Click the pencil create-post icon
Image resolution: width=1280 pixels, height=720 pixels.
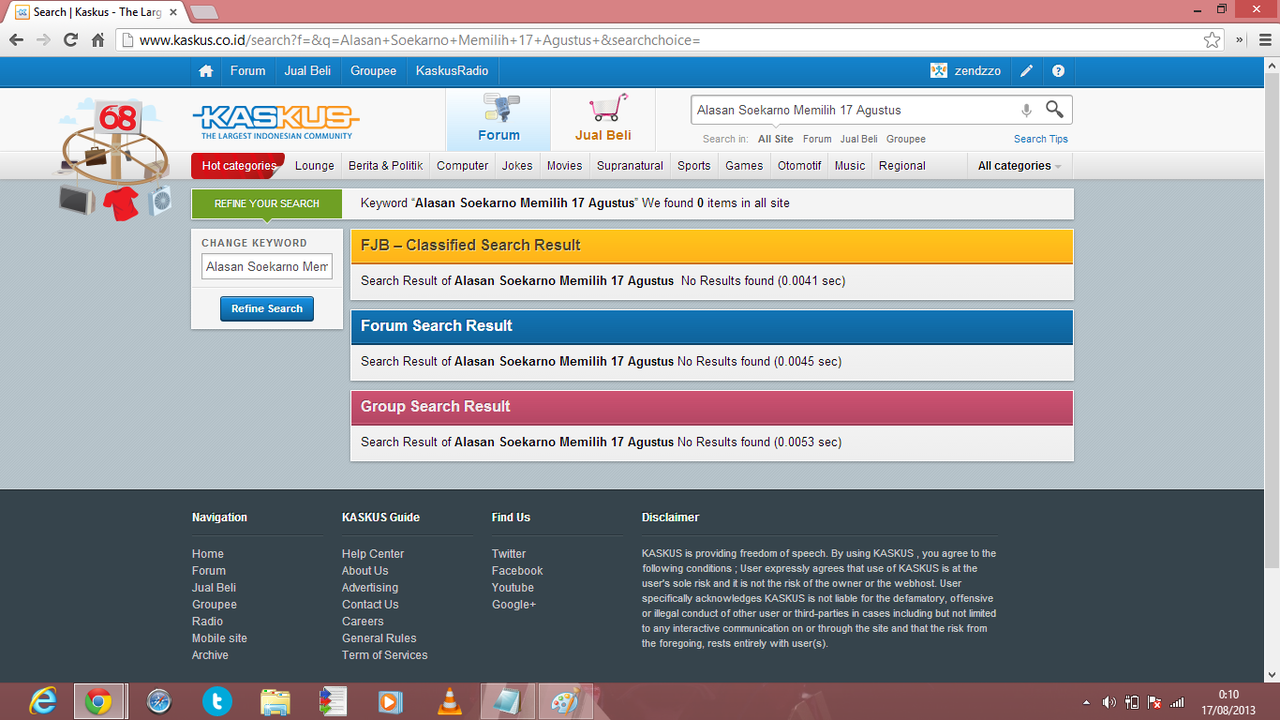point(1026,71)
